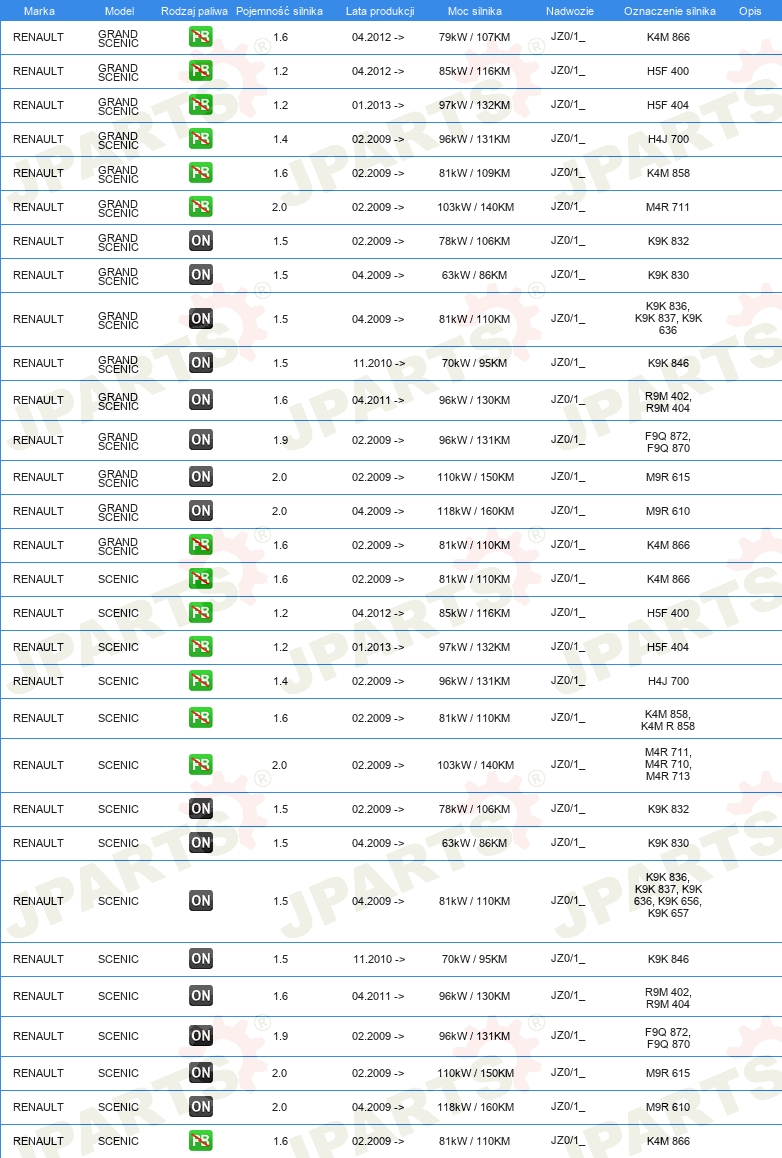Screen dimensions: 782x1158
Task: Click PB icon in Scenic H4J 700 row
Action: click(200, 680)
